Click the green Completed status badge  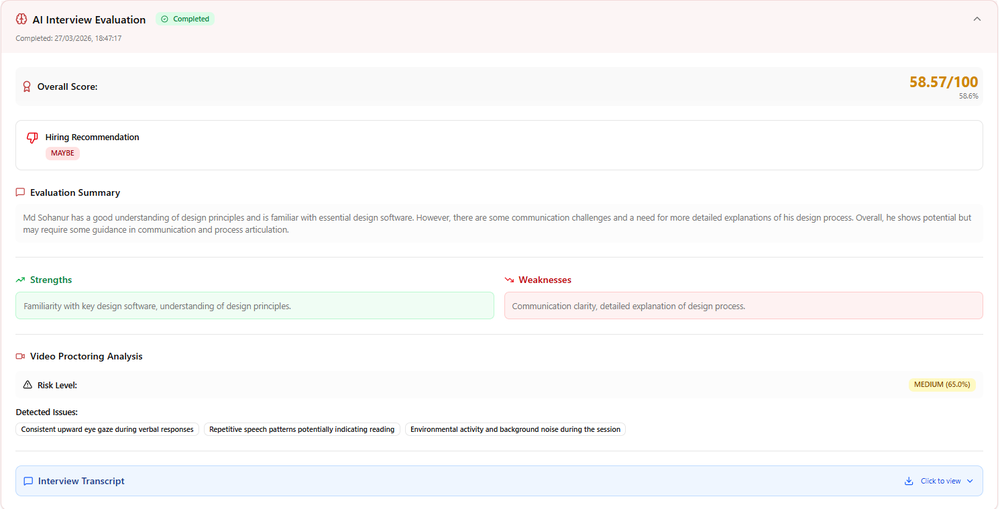coord(185,19)
